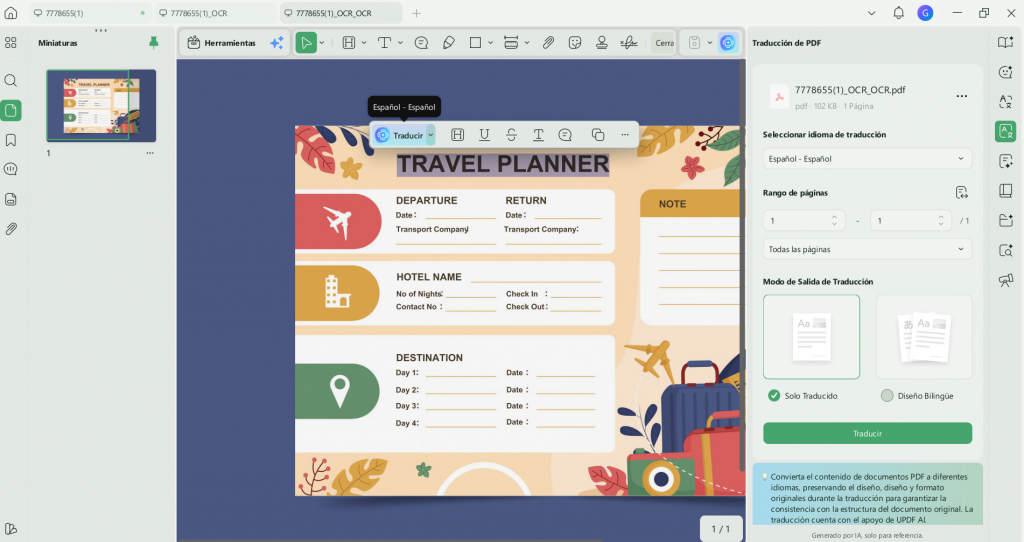Open the comments panel in left sidebar
1024x542 pixels.
click(x=10, y=169)
